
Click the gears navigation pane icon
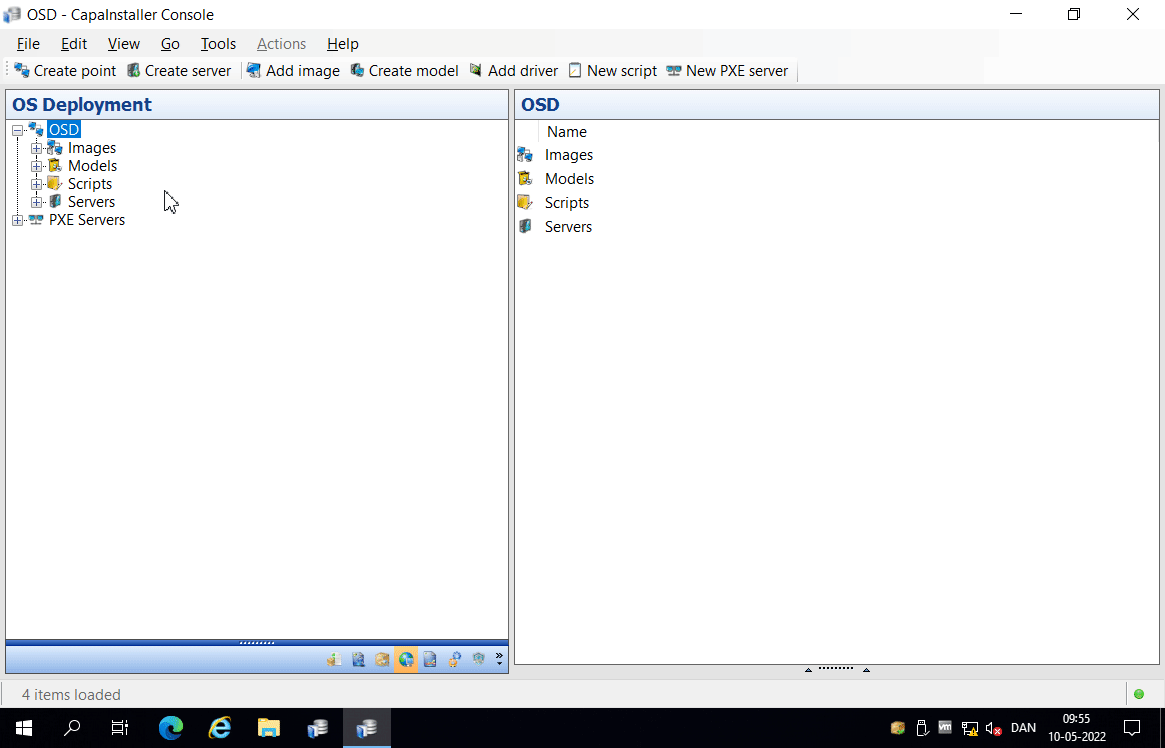[x=454, y=660]
